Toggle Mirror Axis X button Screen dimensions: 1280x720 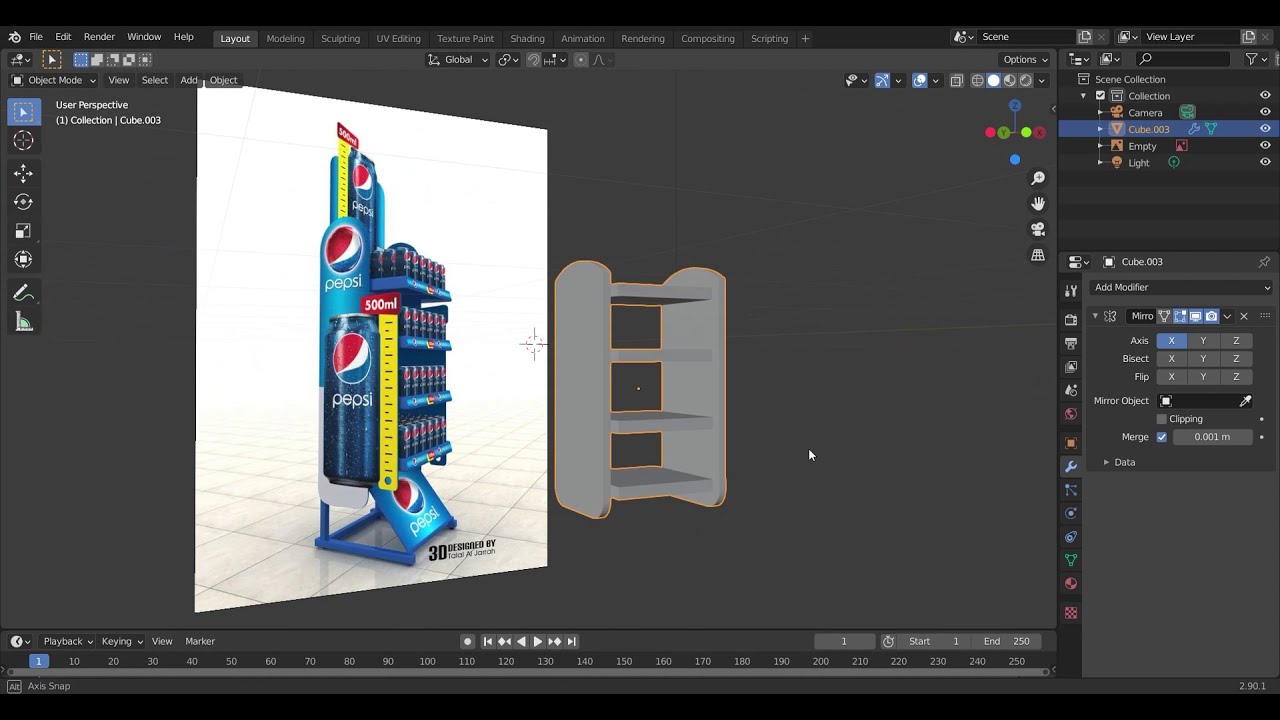pyautogui.click(x=1172, y=341)
